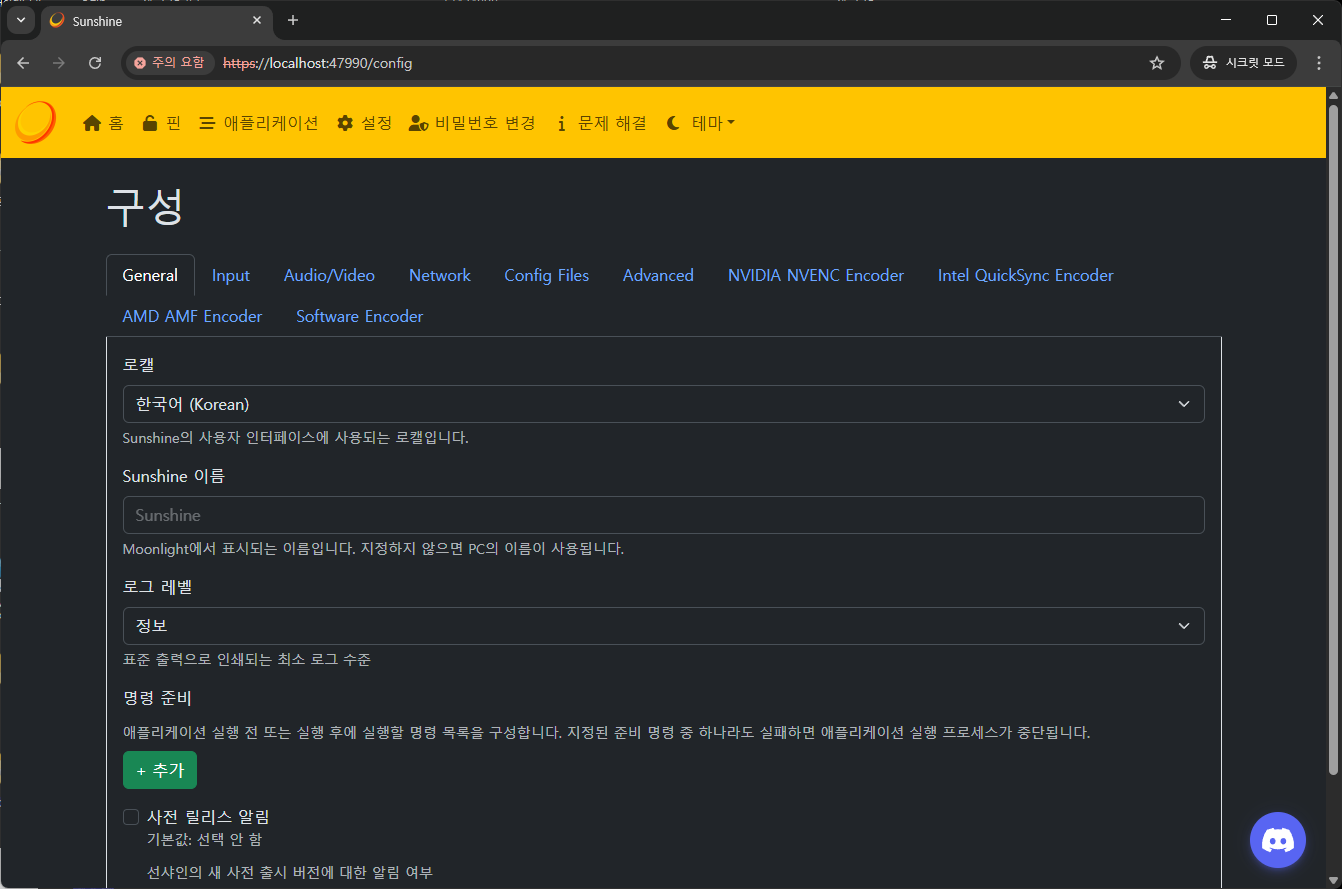Screen dimensions: 1342x889
Task: Switch to the Advanced tab
Action: click(x=658, y=275)
